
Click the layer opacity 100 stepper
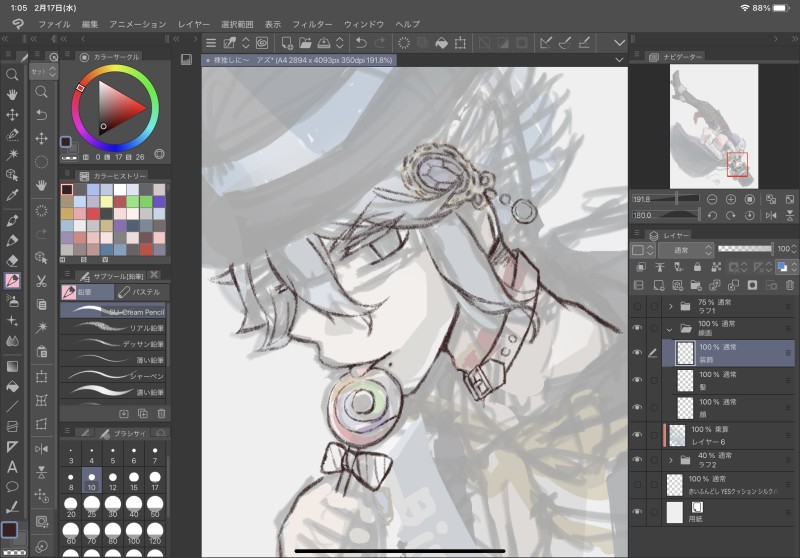click(794, 248)
